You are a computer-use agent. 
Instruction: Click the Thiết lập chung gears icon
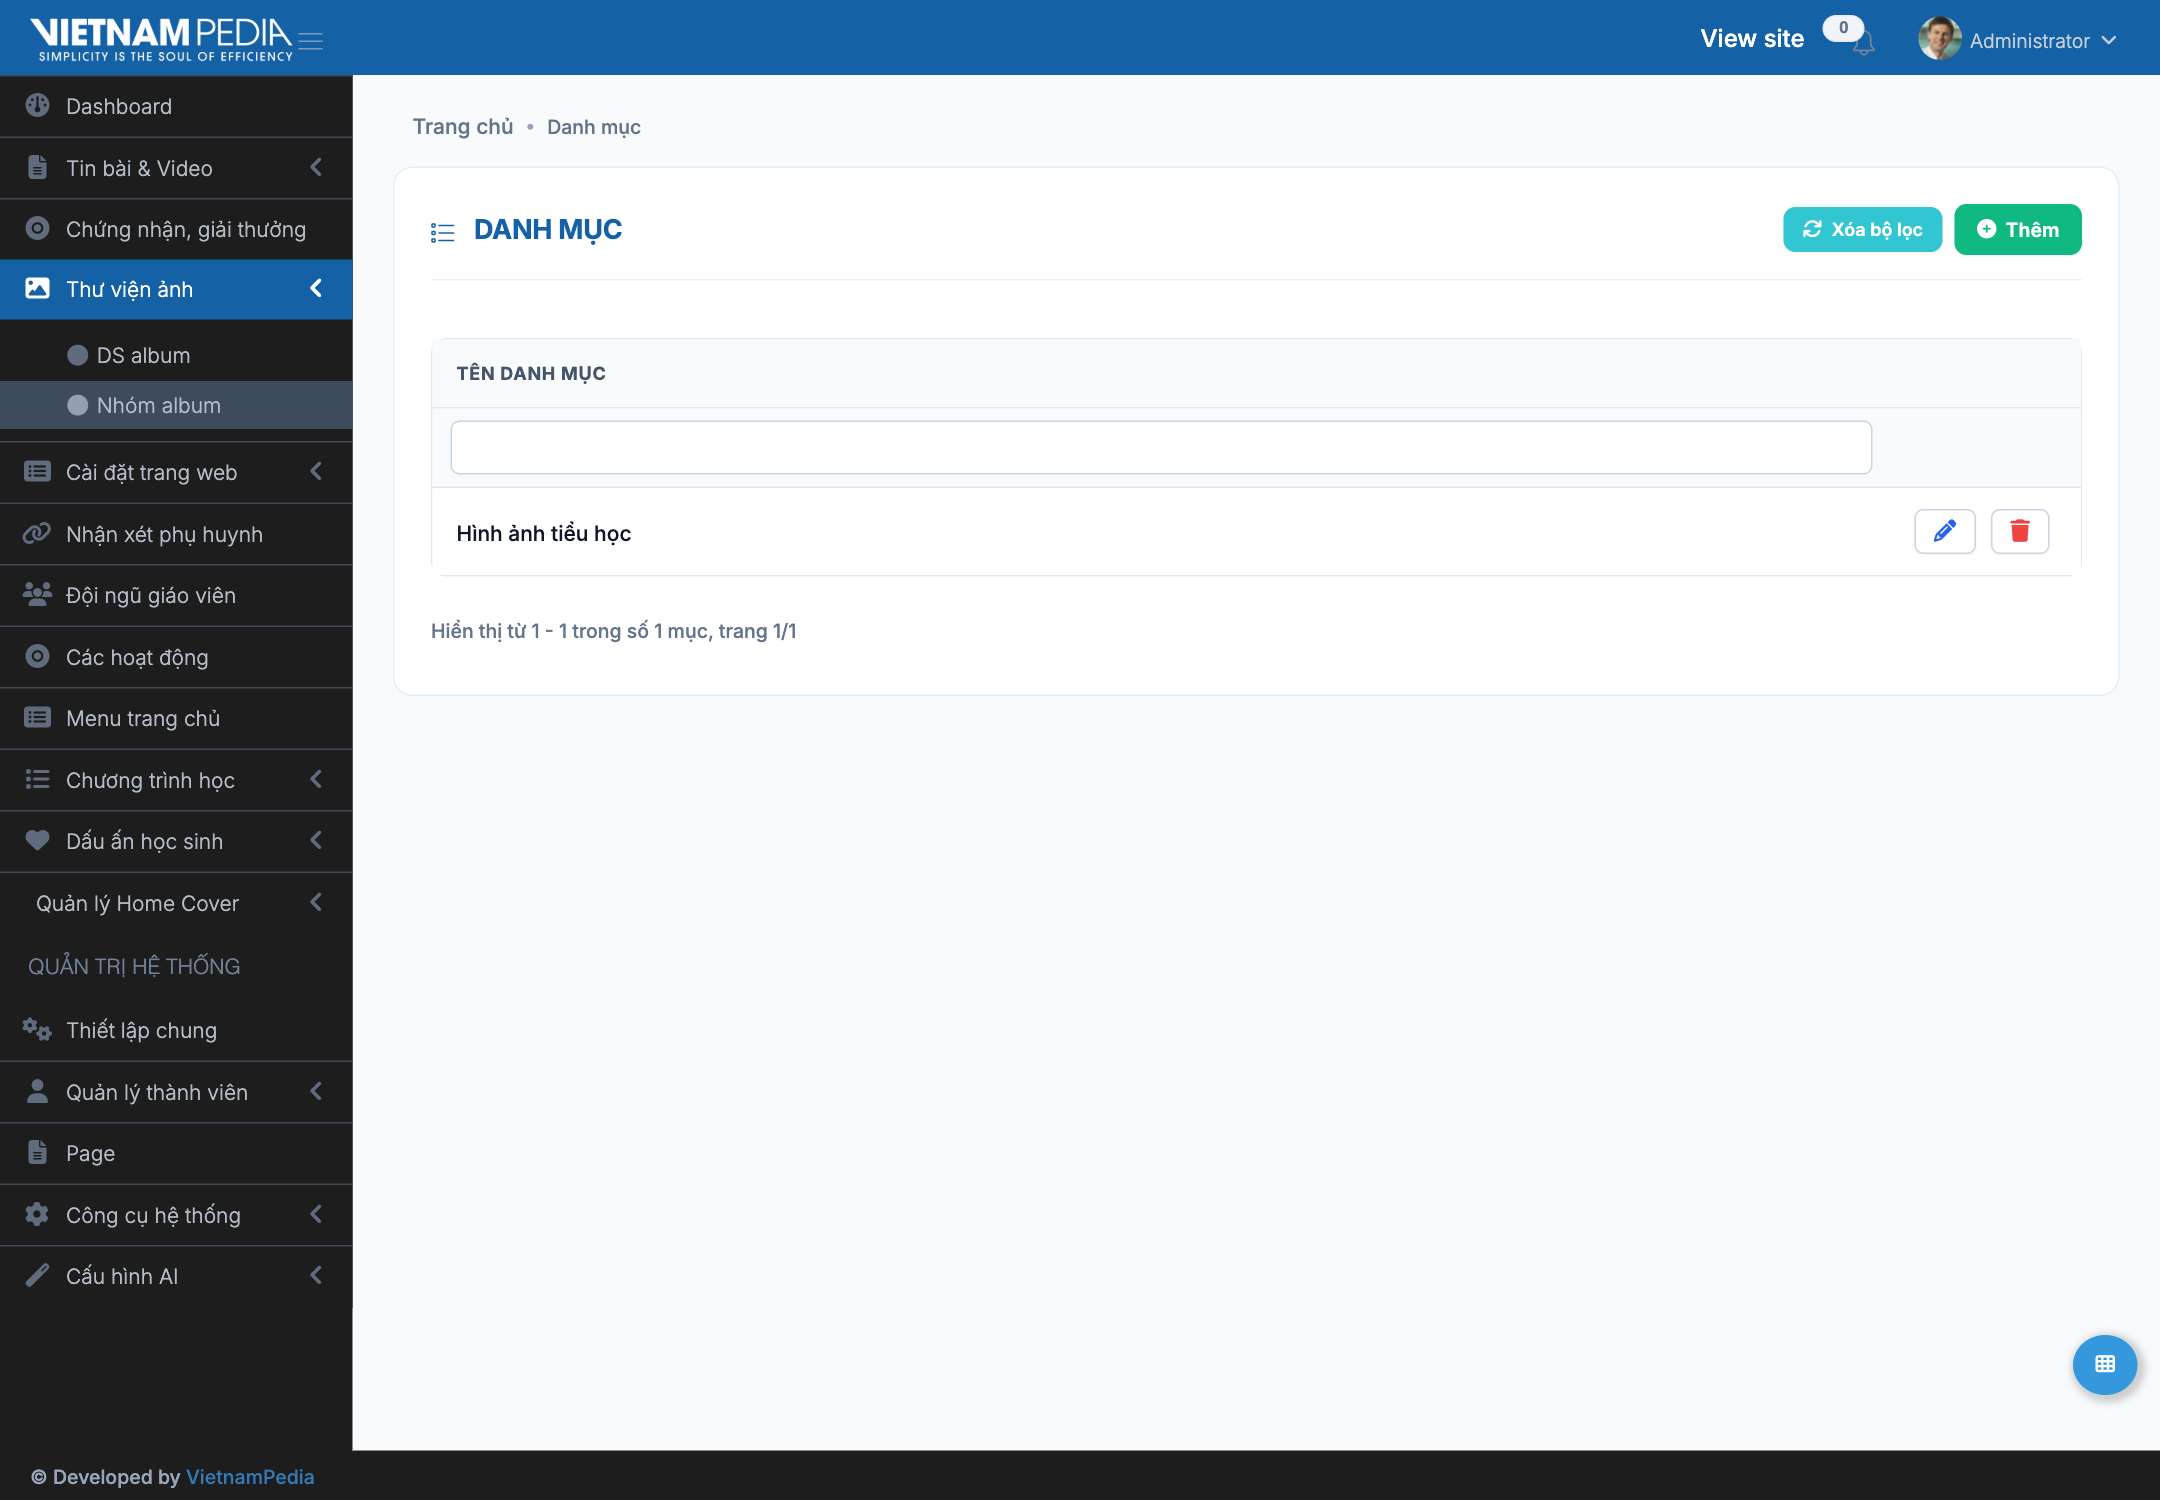point(37,1029)
